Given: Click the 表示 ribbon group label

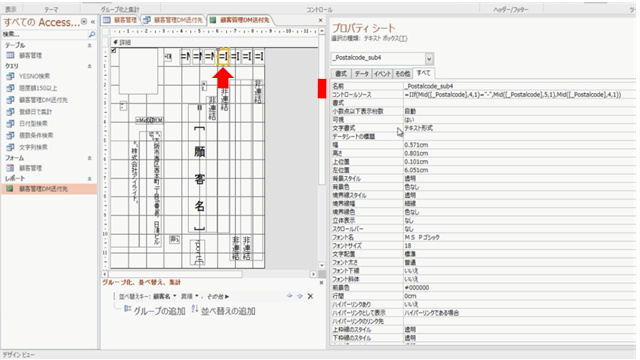Looking at the screenshot, I should pos(11,9).
